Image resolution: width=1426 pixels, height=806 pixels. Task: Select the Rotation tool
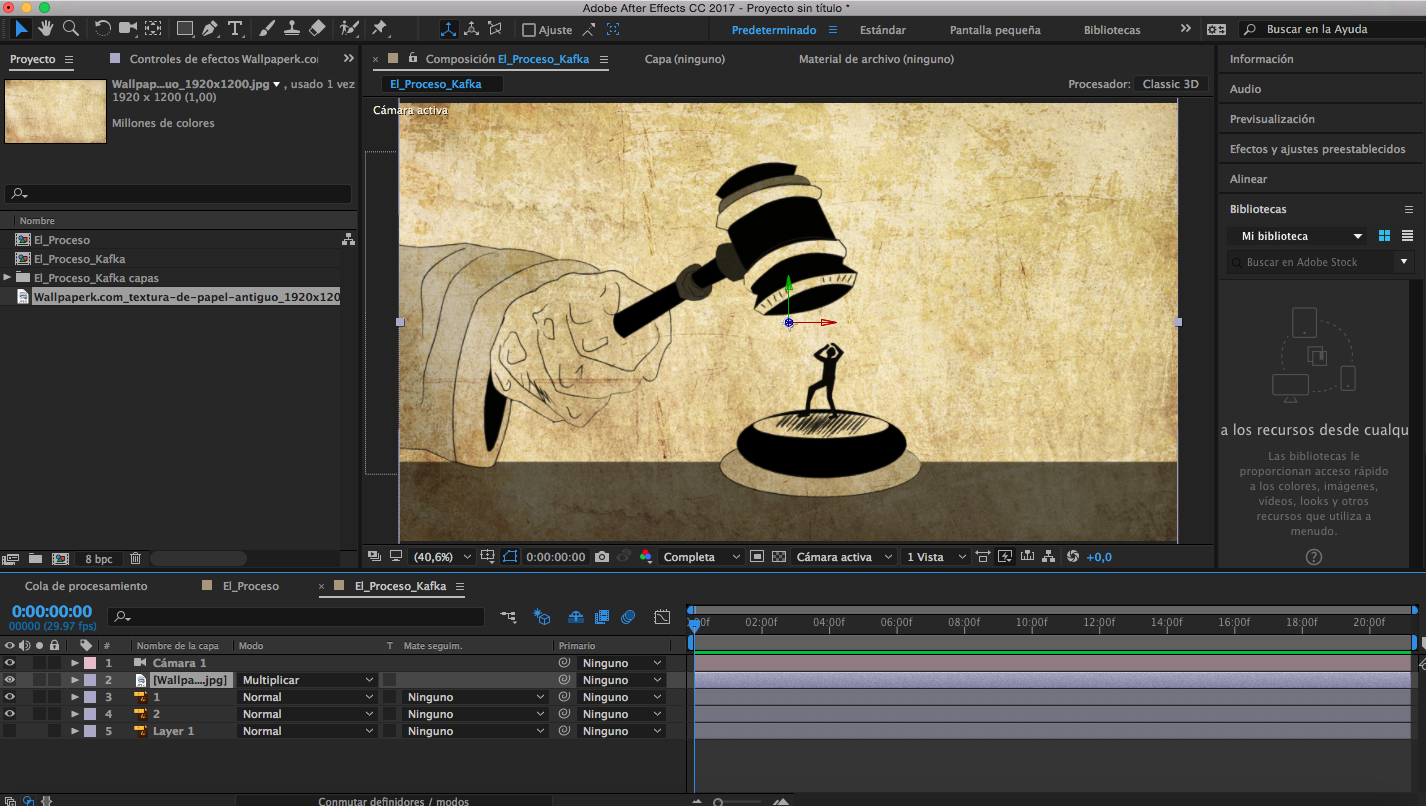click(x=103, y=29)
